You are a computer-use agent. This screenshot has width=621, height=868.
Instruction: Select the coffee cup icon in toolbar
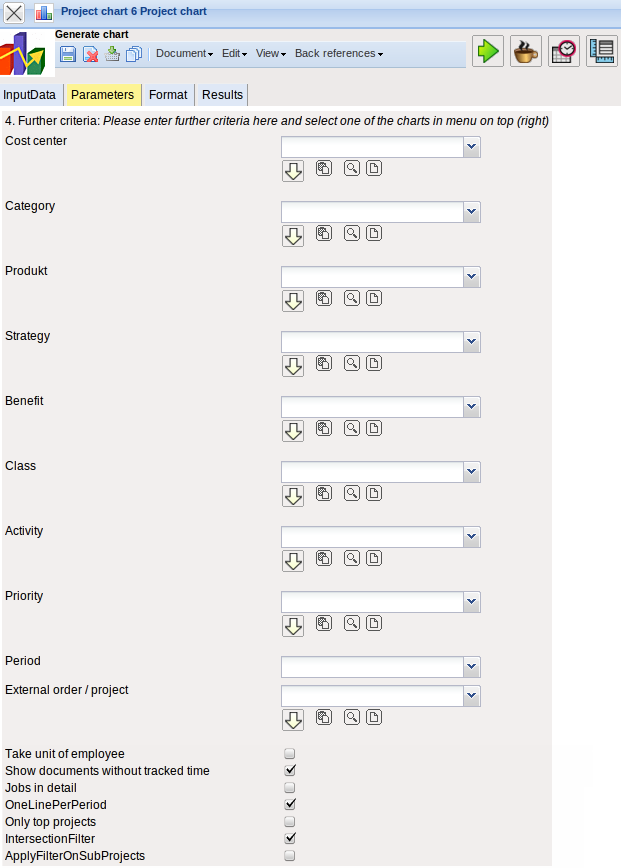pyautogui.click(x=525, y=51)
